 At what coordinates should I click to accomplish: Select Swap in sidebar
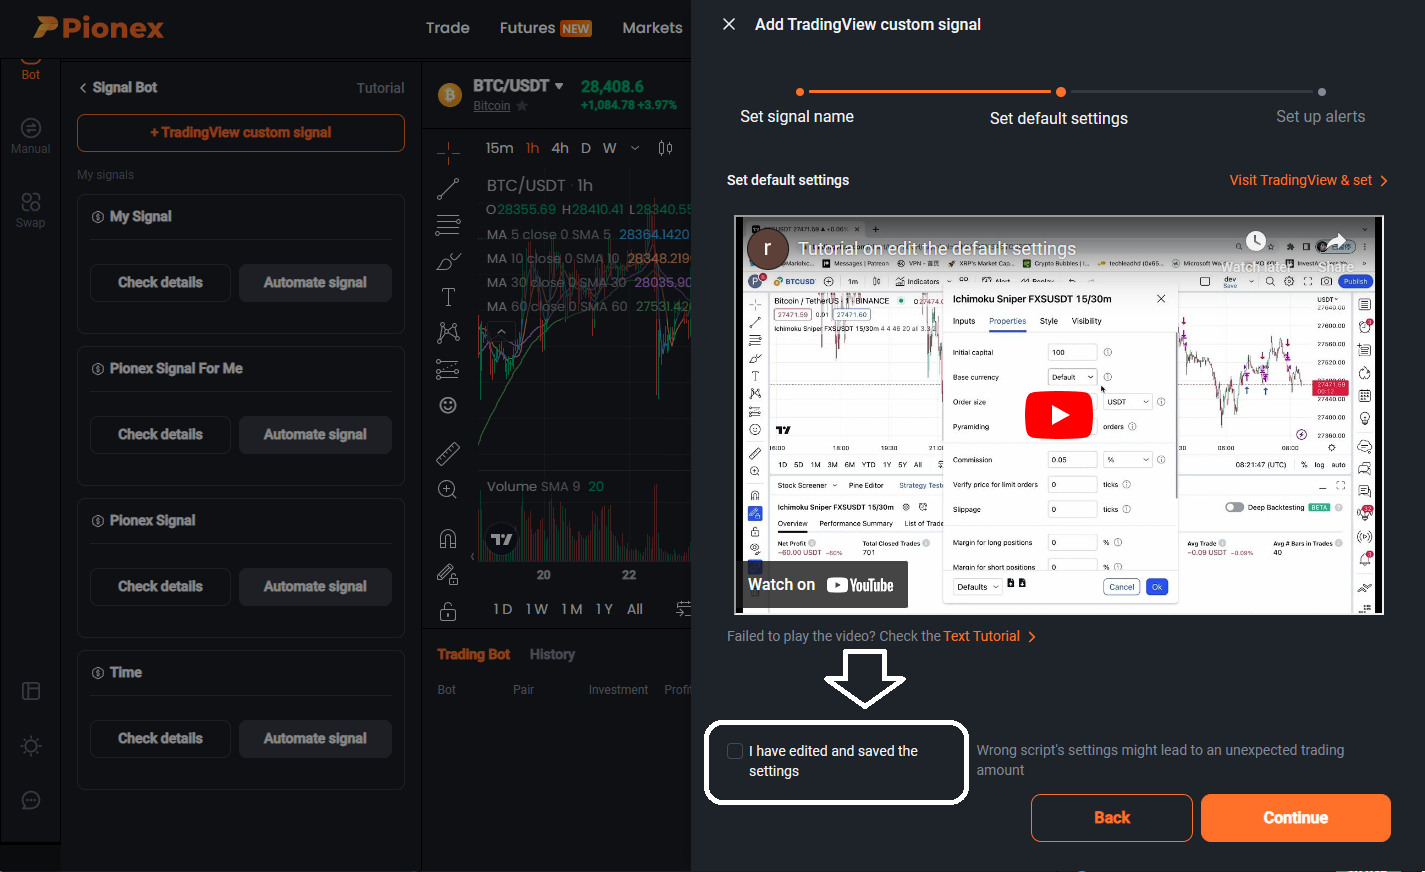click(x=31, y=210)
